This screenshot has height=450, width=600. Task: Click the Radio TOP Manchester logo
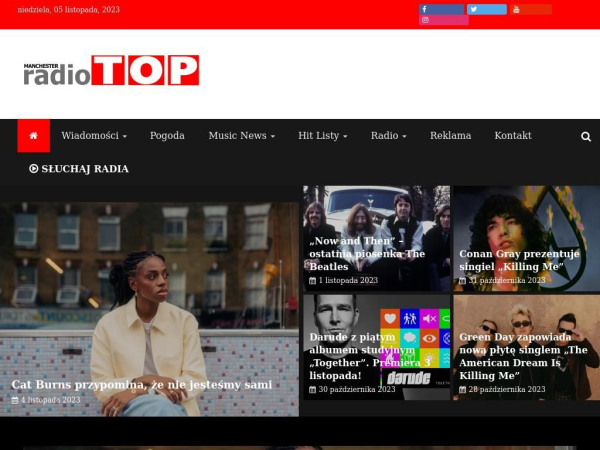point(111,70)
